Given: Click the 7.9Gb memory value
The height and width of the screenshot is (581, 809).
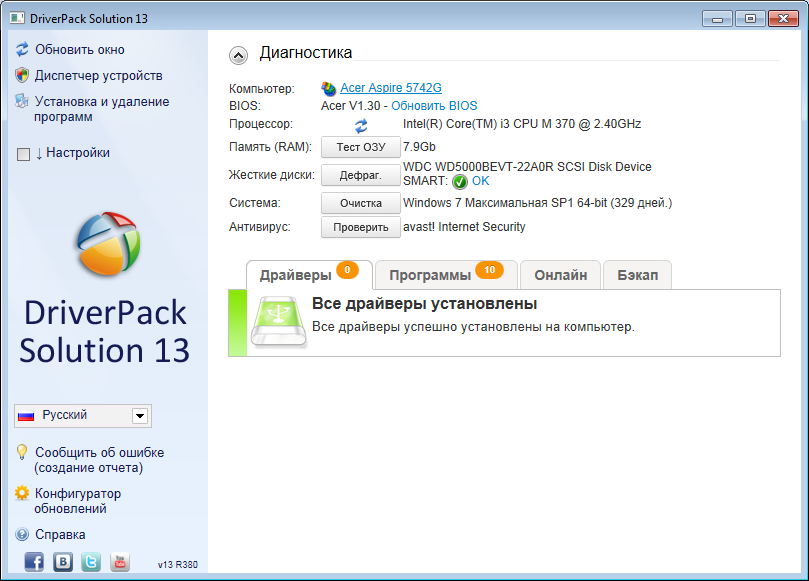Looking at the screenshot, I should 419,147.
